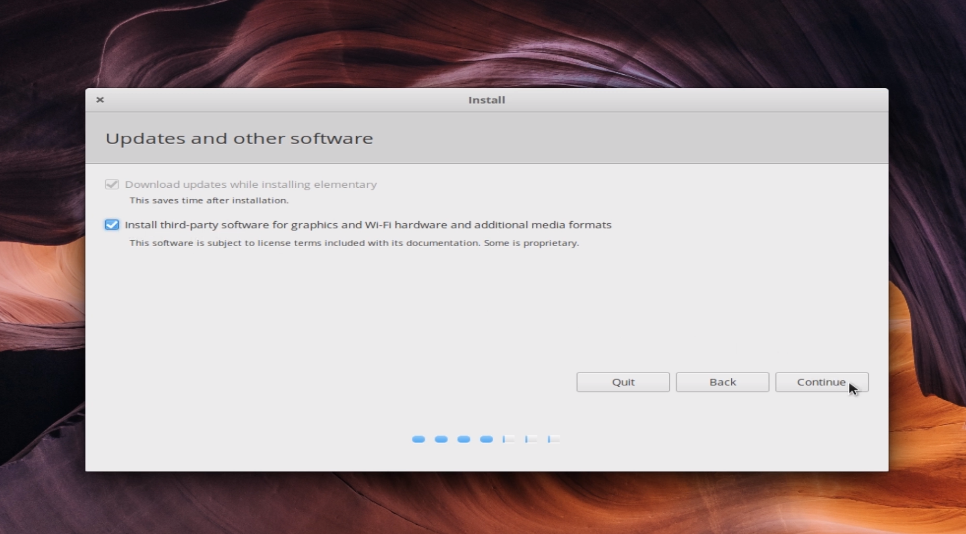Click the 'Download updates while installing elementary' label
Image resolution: width=966 pixels, height=534 pixels.
(251, 184)
